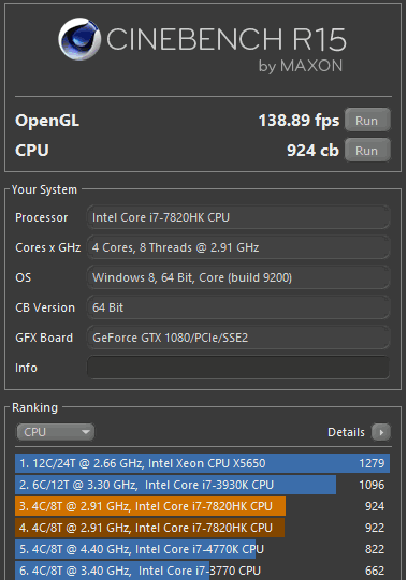Click the 924 cb CPU score
The height and width of the screenshot is (580, 406).
pos(312,150)
